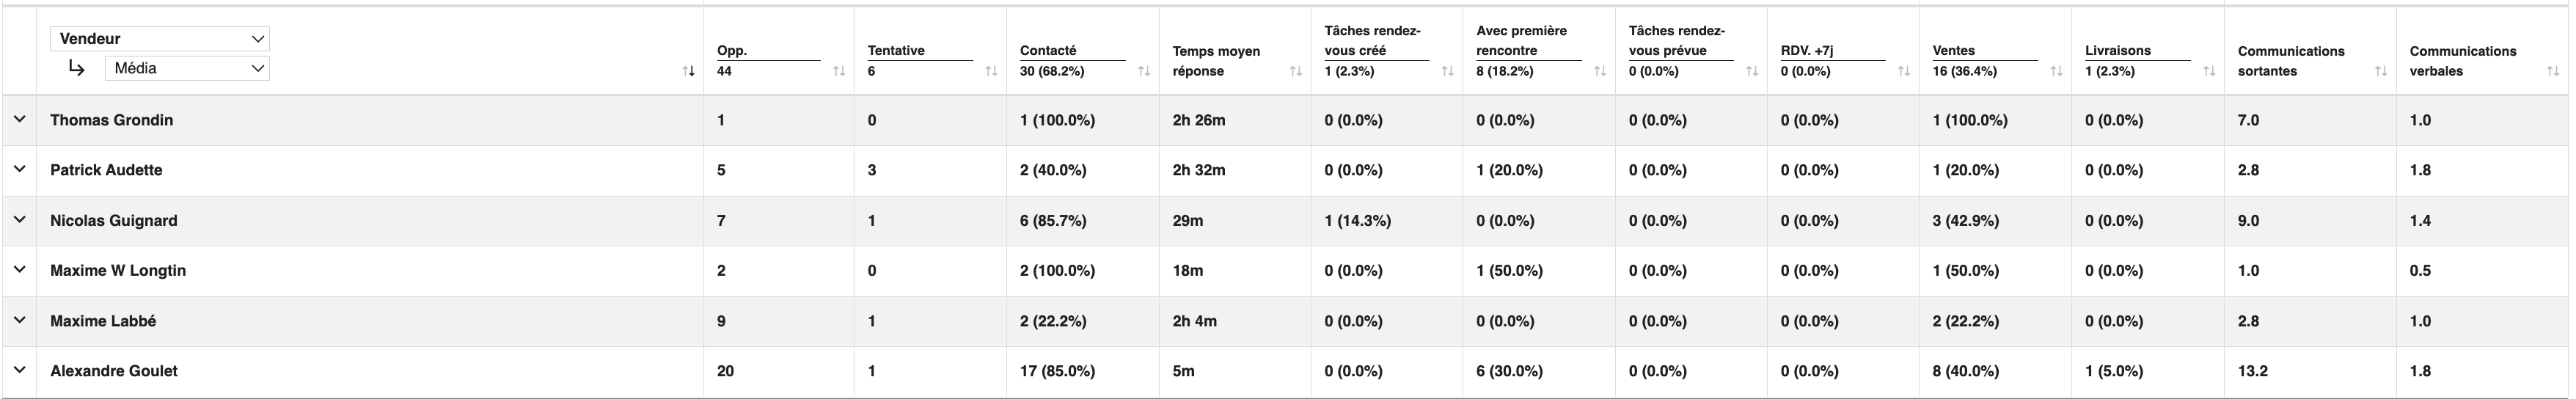
Task: Expand the Alexandre Goulet row
Action: (19, 370)
